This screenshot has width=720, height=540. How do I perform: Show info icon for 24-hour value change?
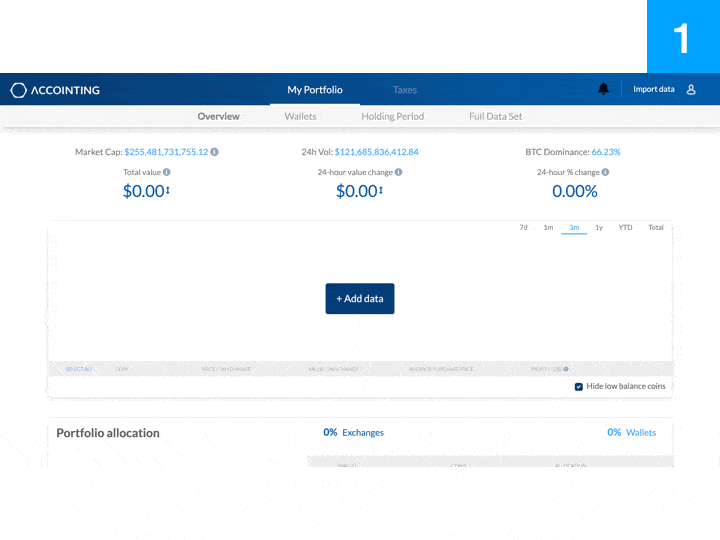(x=399, y=172)
